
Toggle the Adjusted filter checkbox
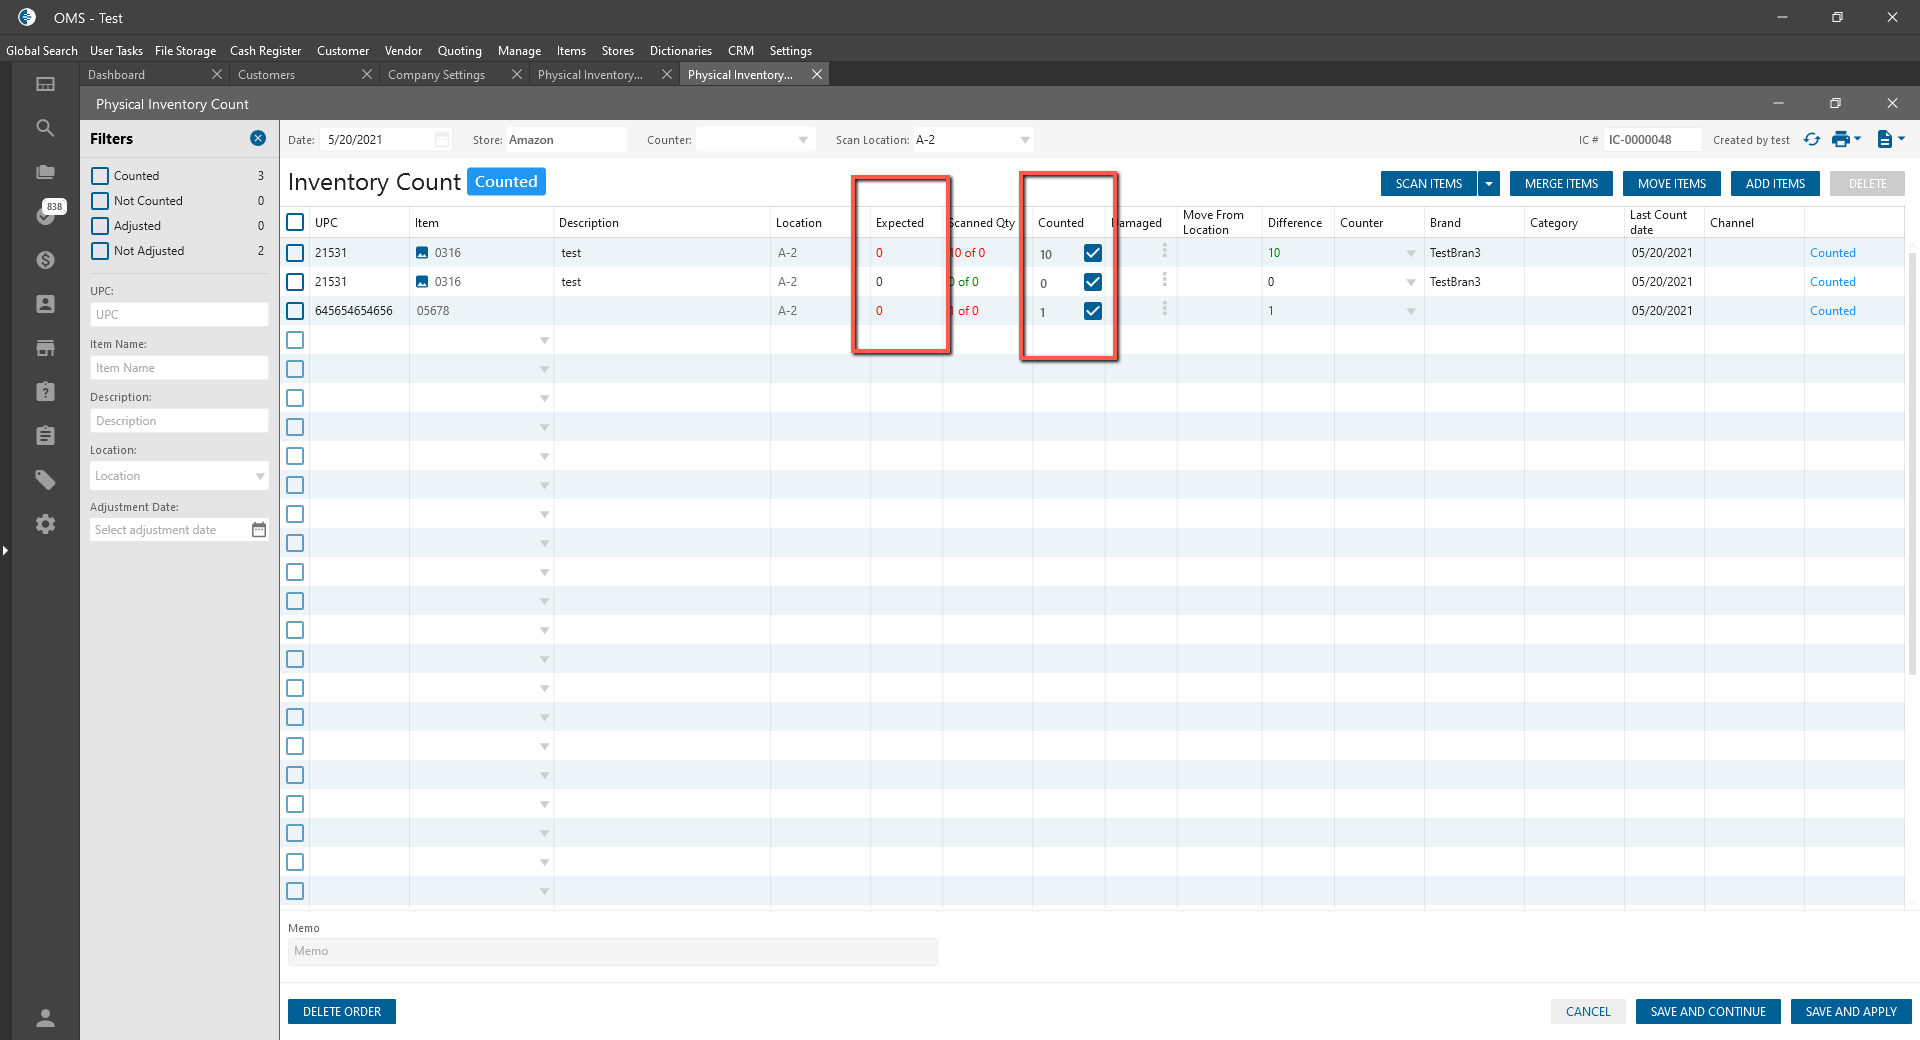(100, 226)
